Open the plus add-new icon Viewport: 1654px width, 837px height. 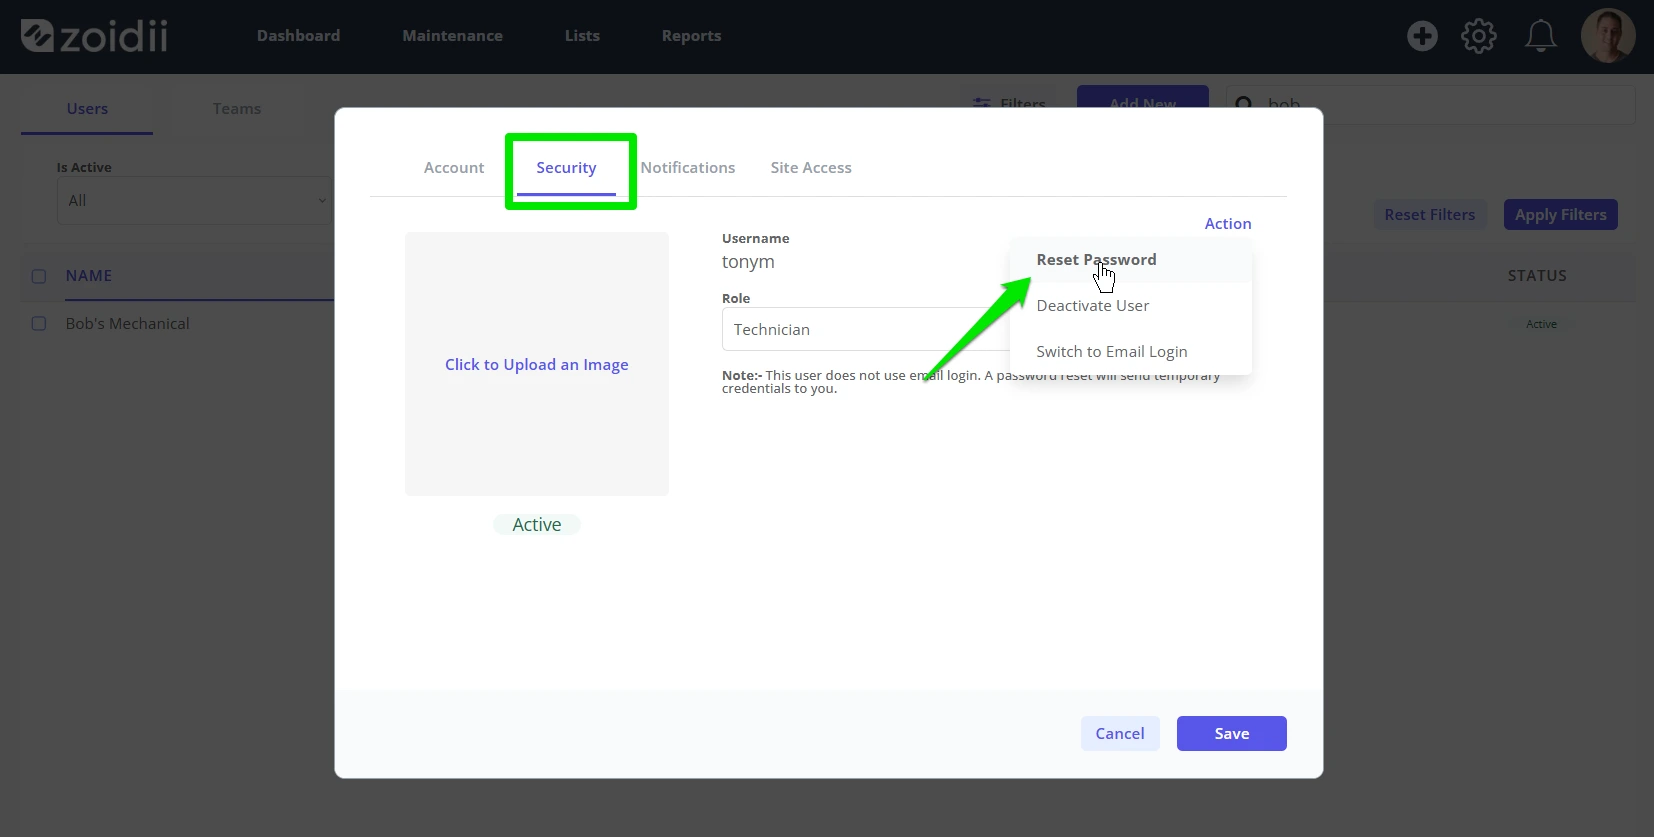point(1422,37)
